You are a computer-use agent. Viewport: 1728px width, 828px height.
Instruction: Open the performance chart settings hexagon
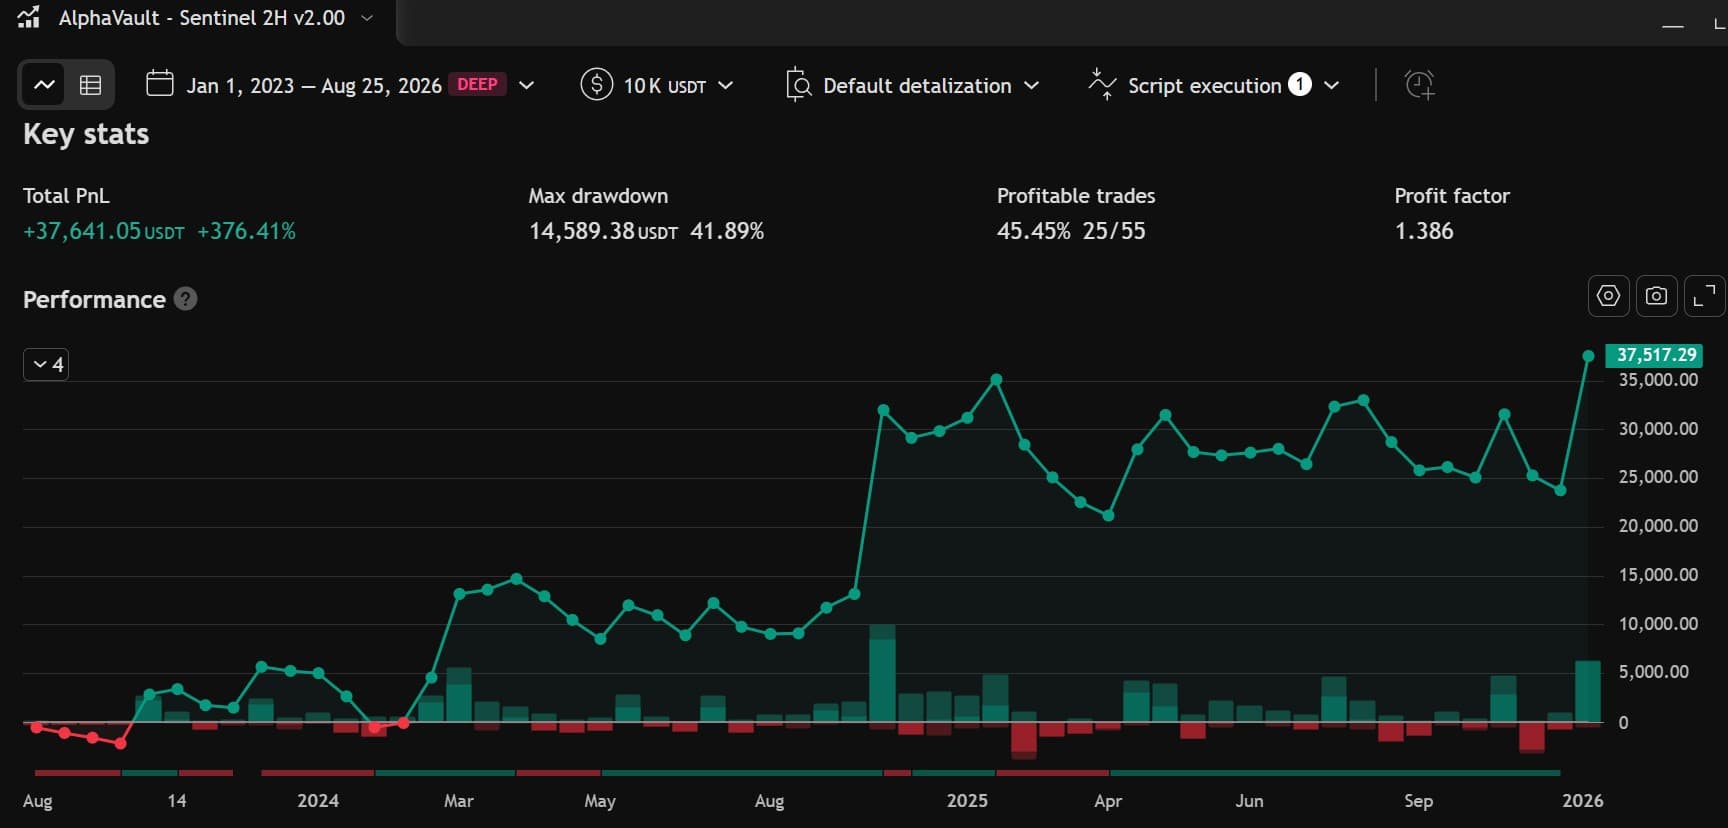(x=1608, y=296)
